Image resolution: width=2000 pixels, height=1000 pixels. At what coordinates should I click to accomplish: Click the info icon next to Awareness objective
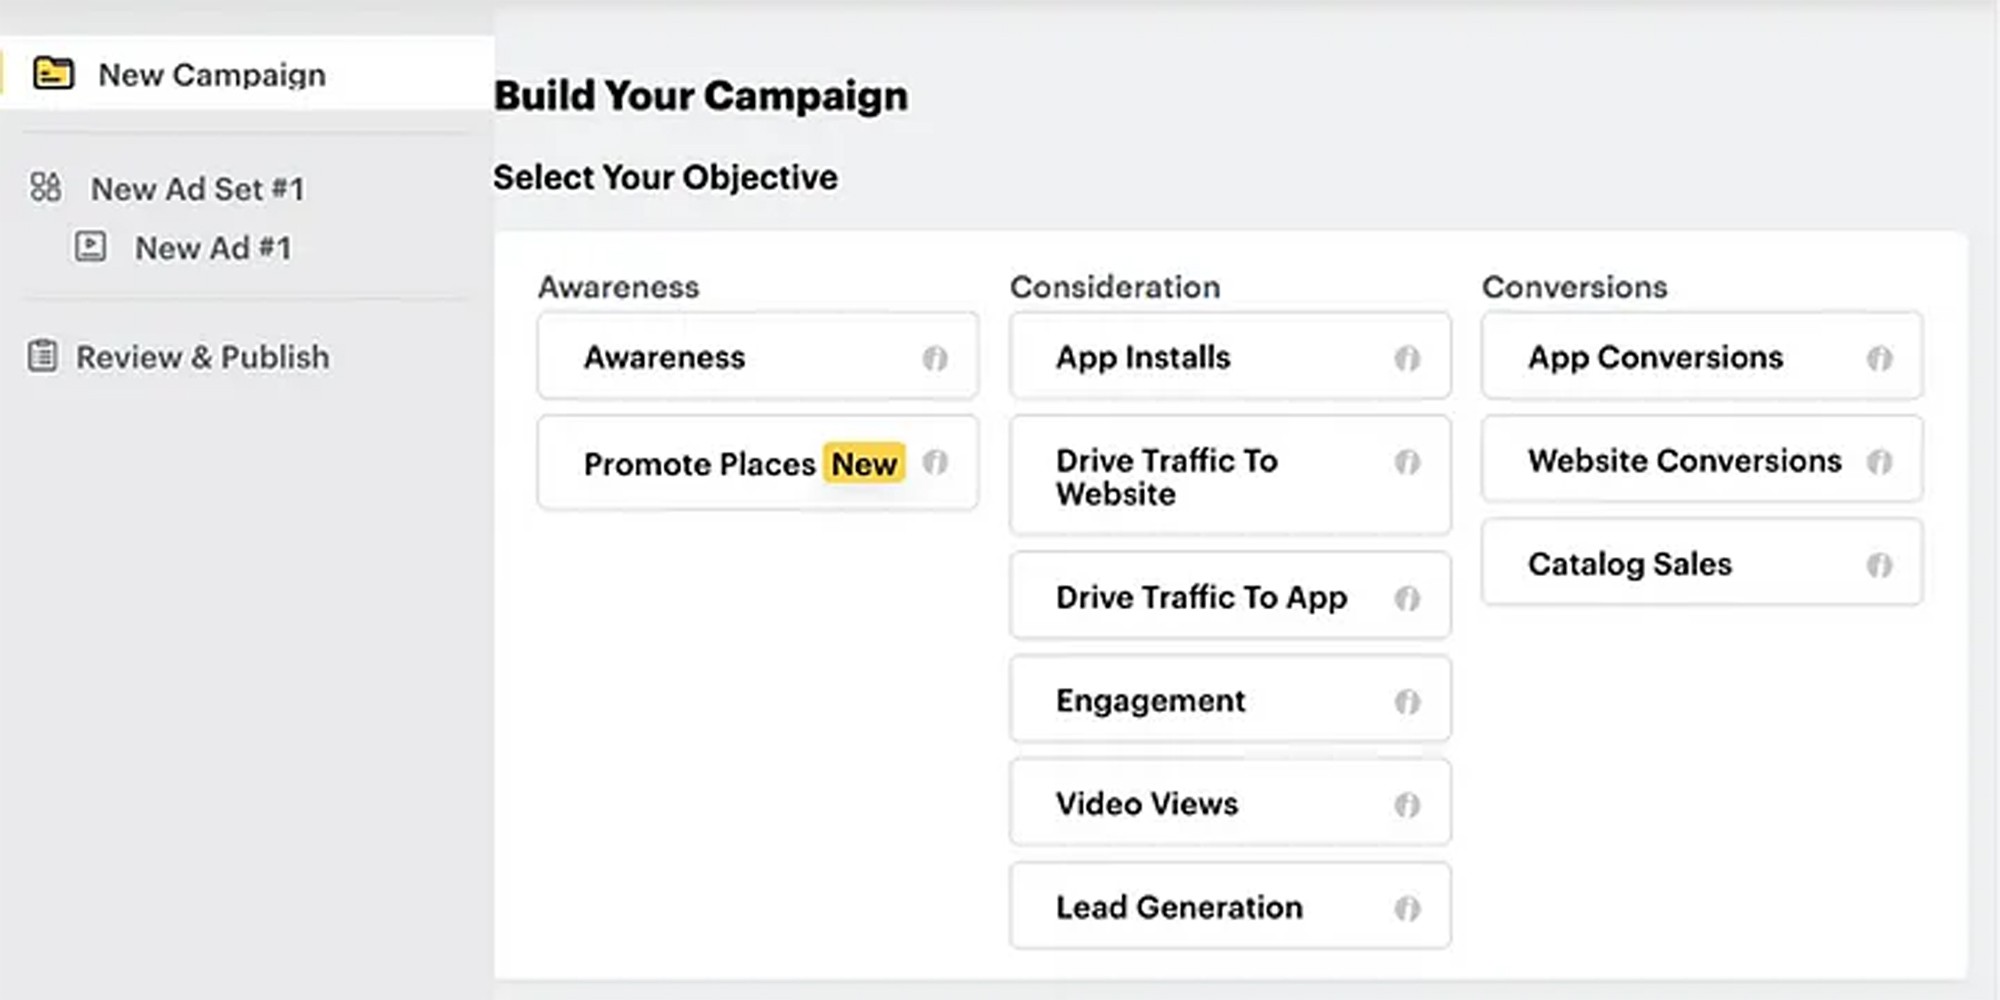click(935, 358)
